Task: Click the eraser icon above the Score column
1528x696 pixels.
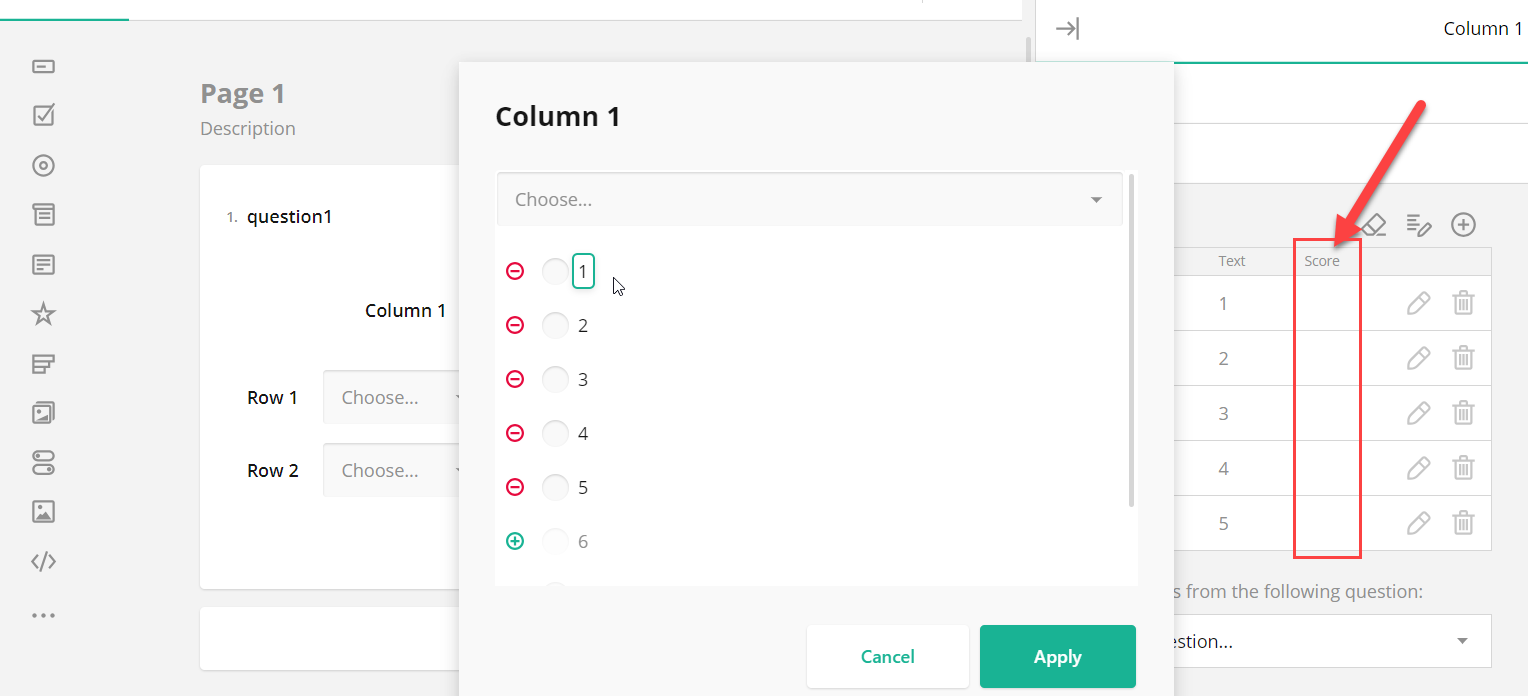Action: pos(1372,224)
